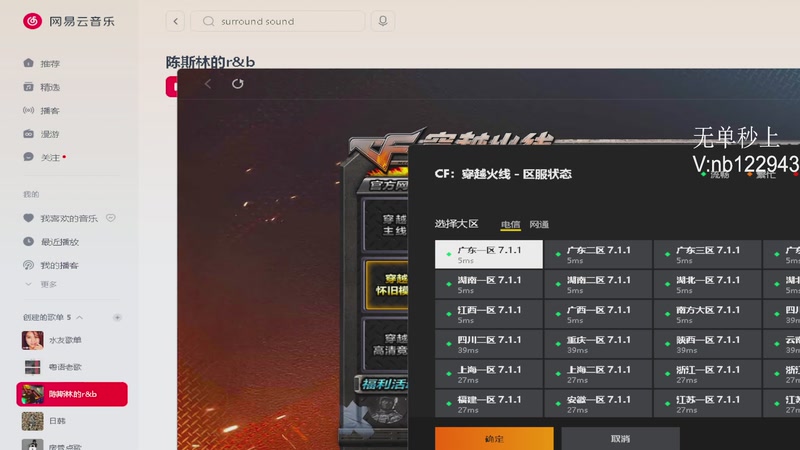The width and height of the screenshot is (800, 450).
Task: Choose the 江苏一区 7.1.1 server
Action: 708,404
